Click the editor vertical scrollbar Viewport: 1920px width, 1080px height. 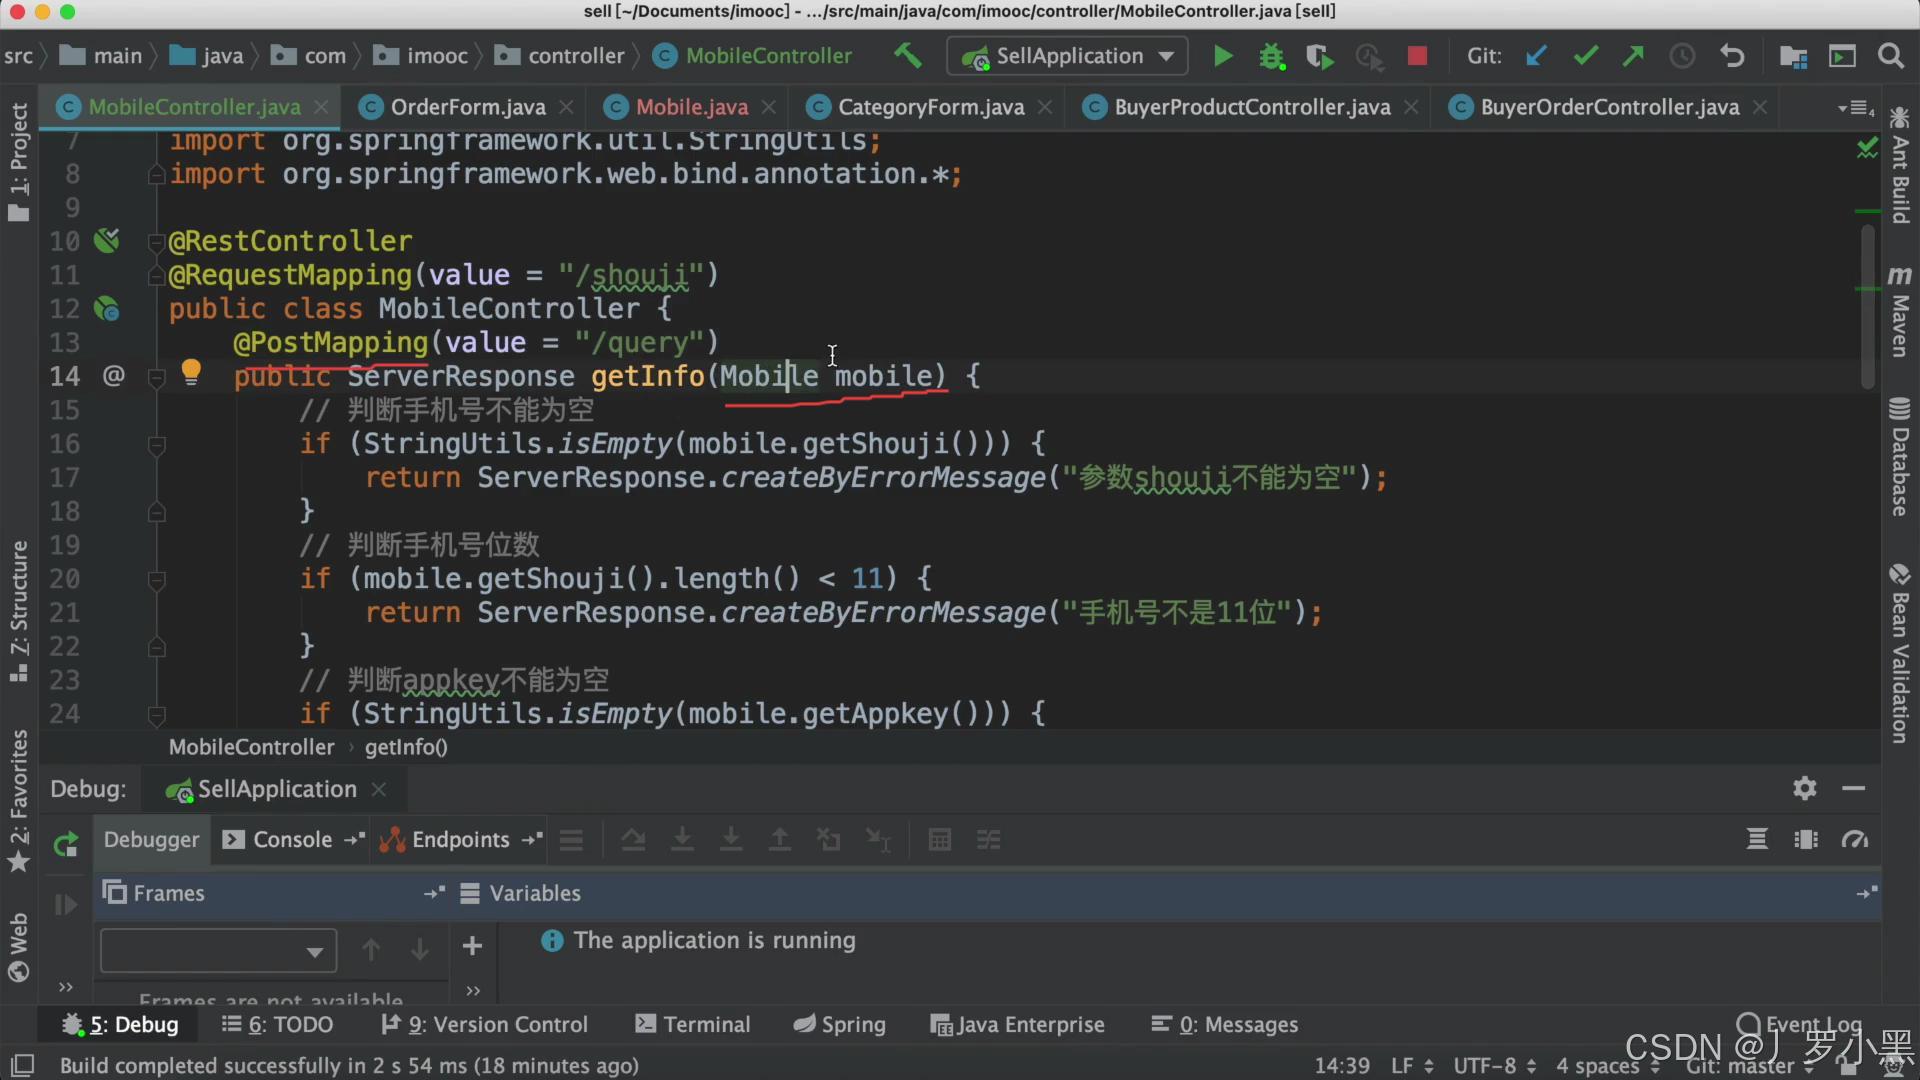point(1867,306)
